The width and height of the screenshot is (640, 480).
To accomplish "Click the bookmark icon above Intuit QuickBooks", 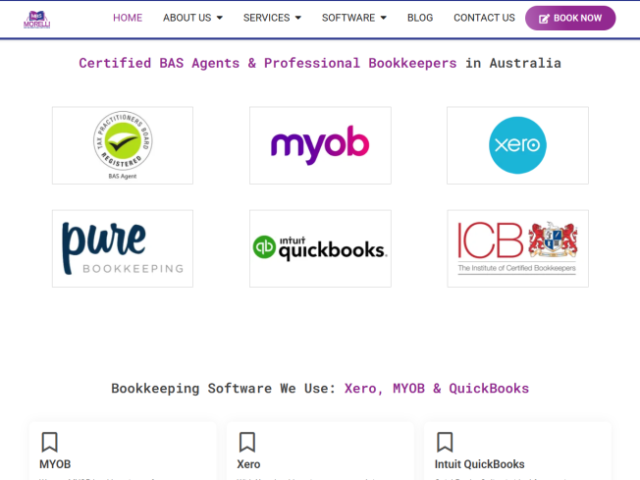I will [x=445, y=442].
